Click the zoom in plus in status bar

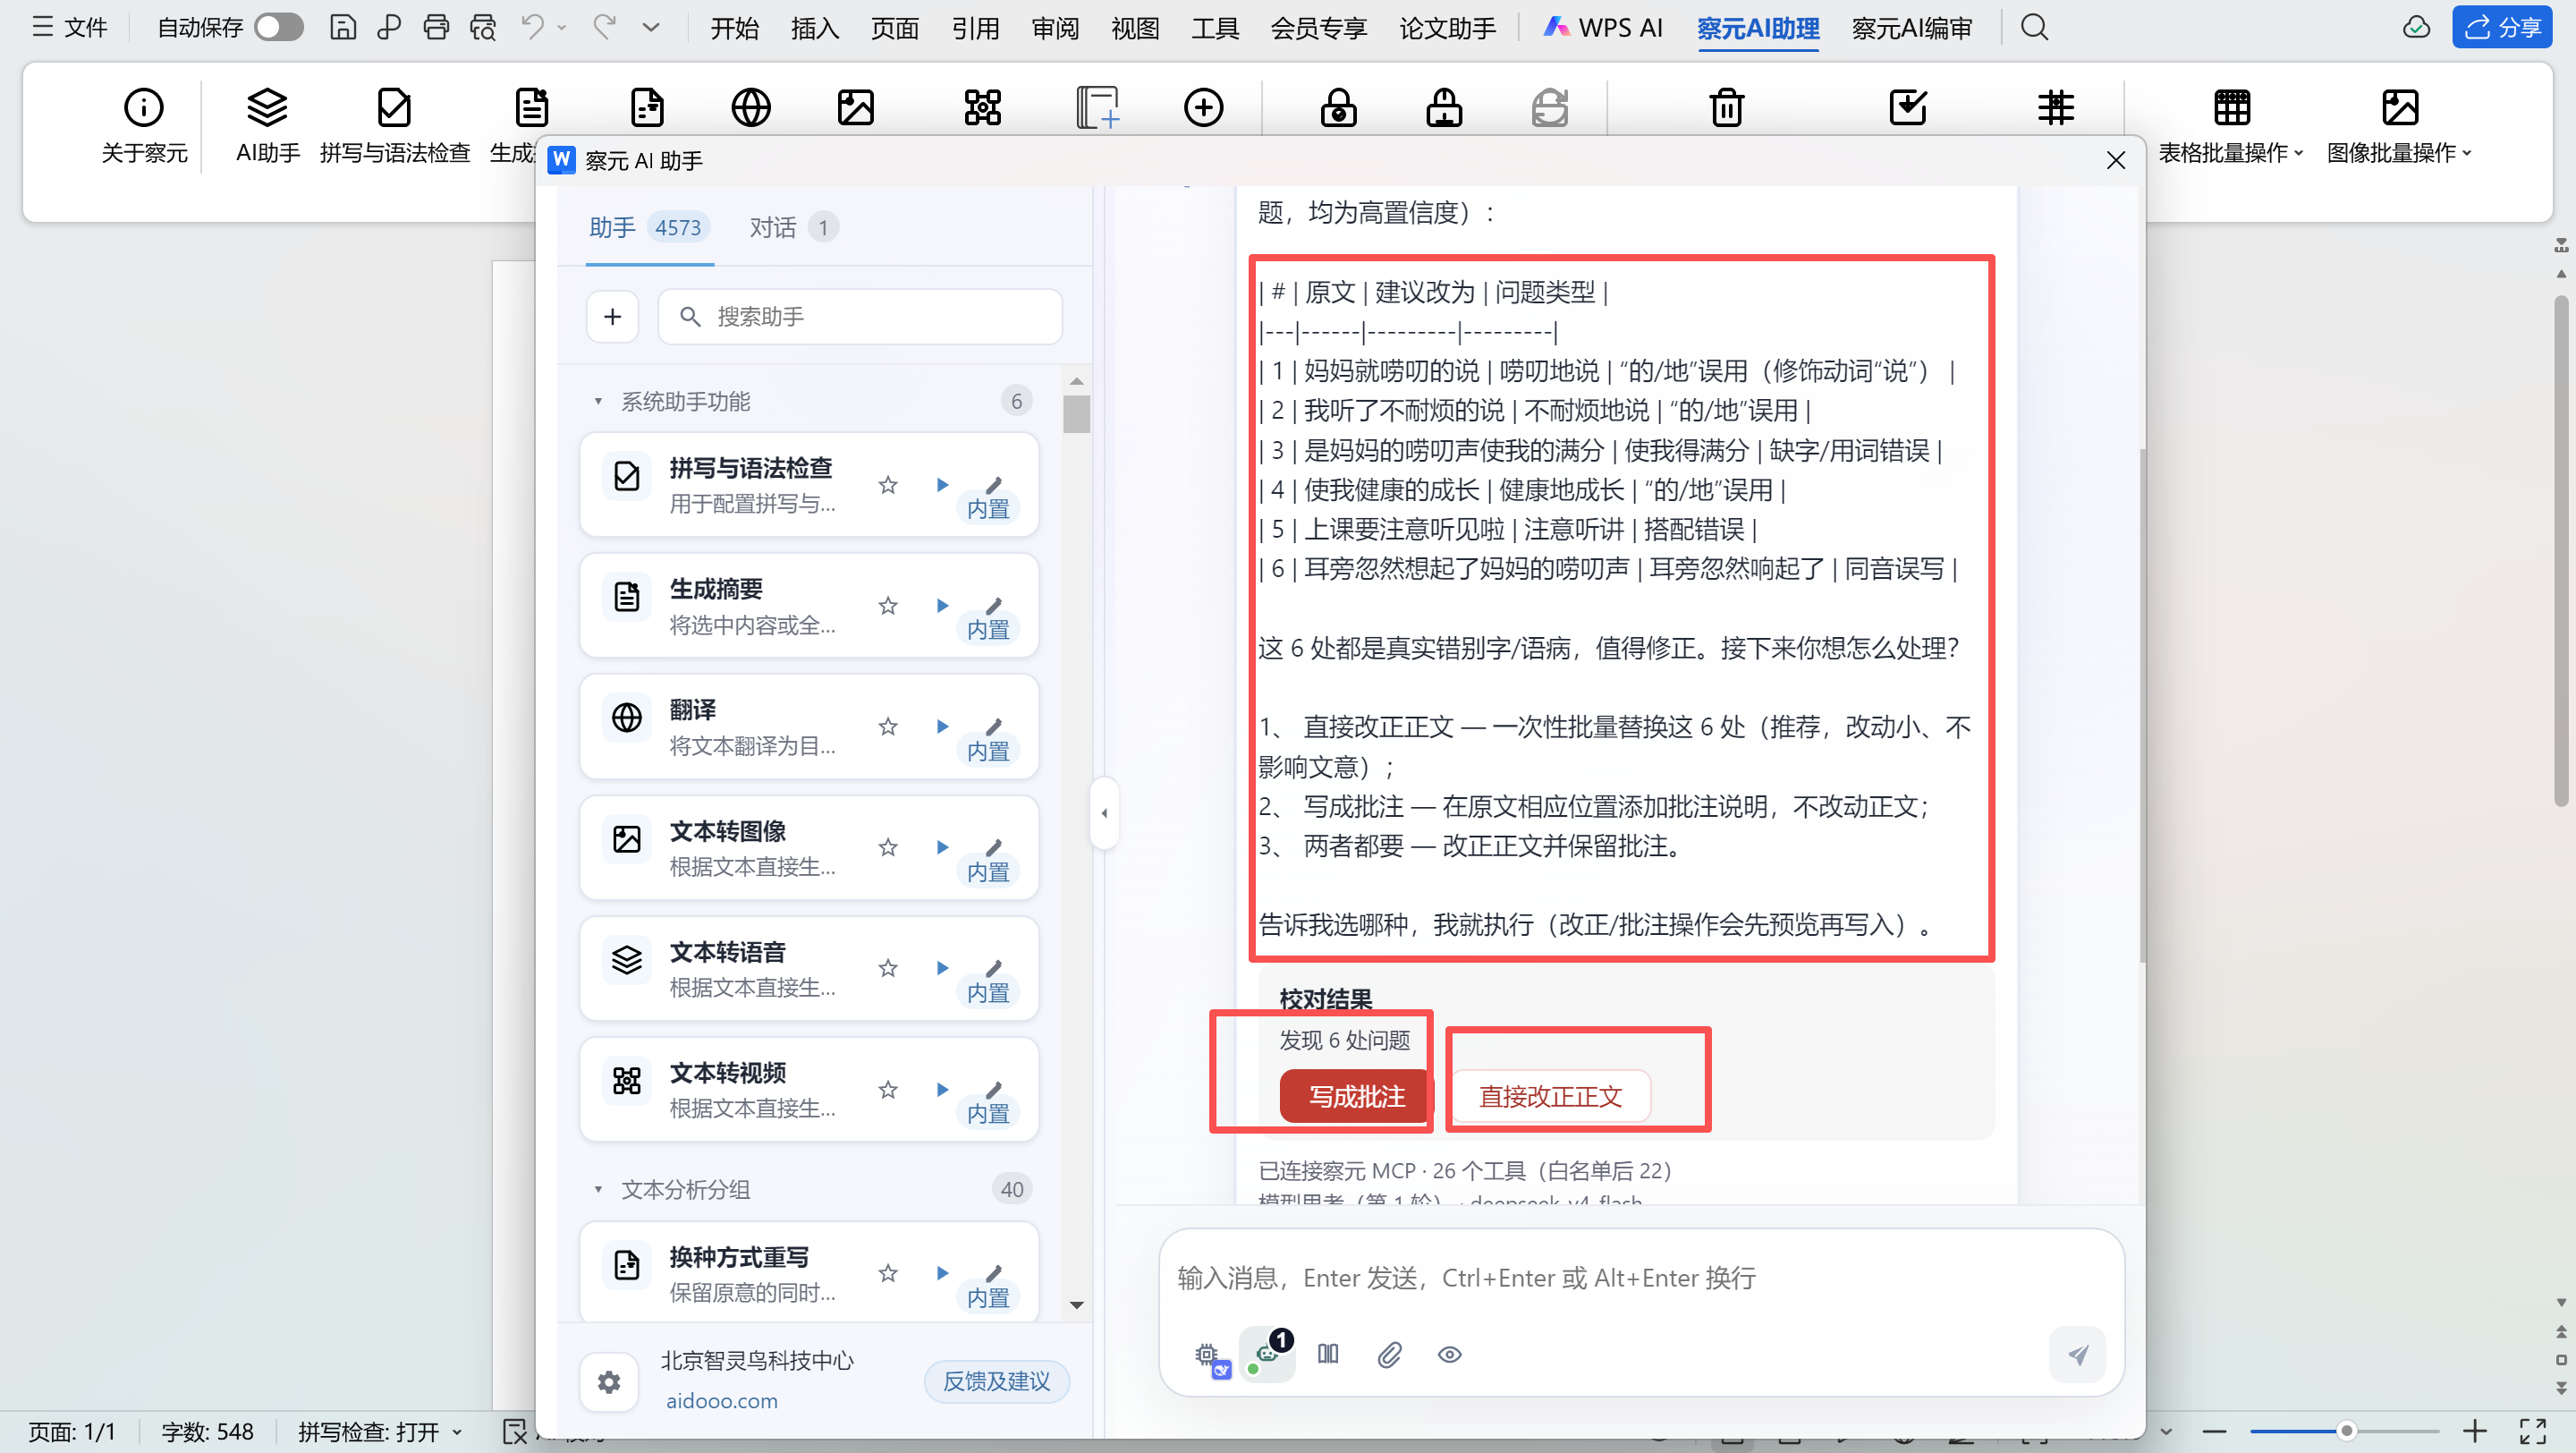point(2474,1432)
